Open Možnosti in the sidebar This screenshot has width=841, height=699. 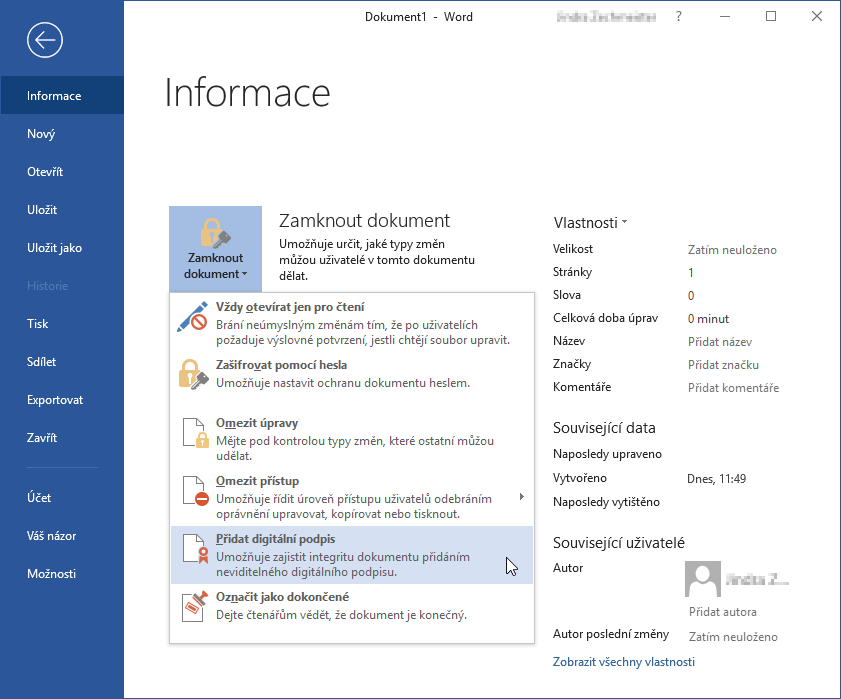pyautogui.click(x=62, y=573)
